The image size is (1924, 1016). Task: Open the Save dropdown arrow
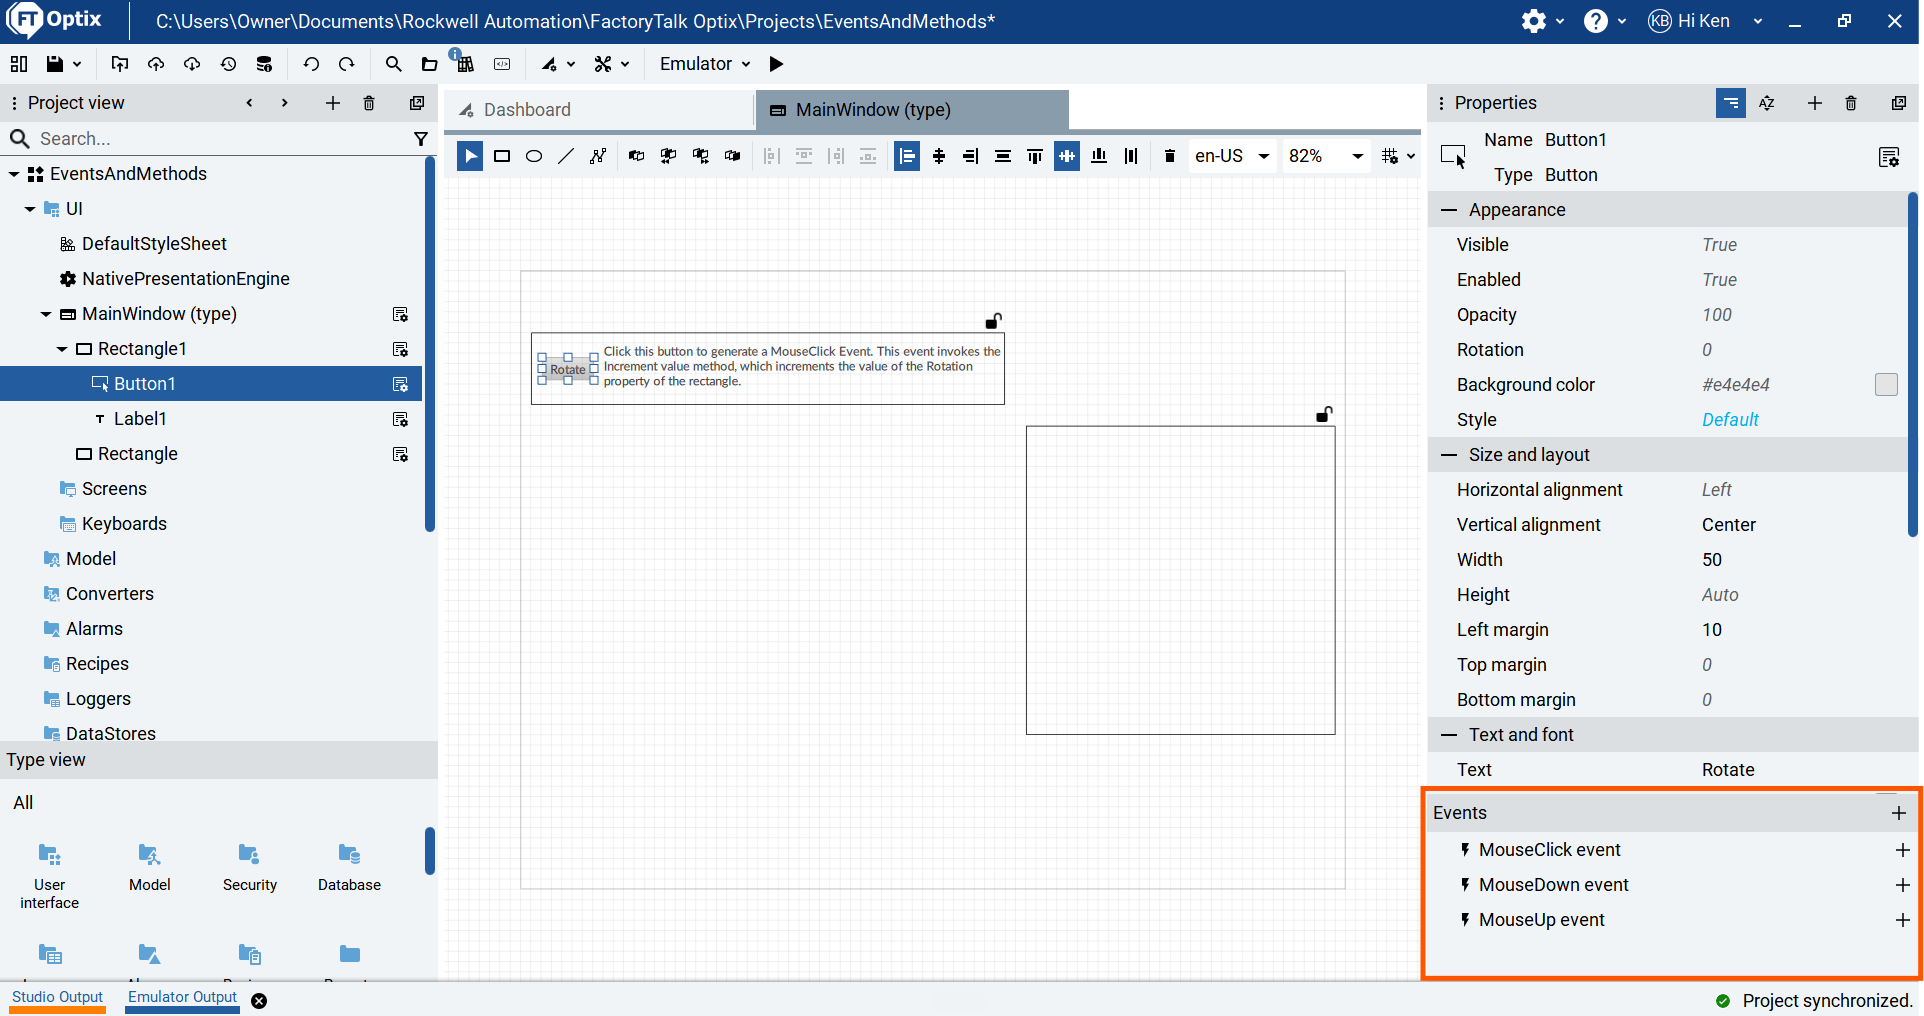tap(76, 64)
